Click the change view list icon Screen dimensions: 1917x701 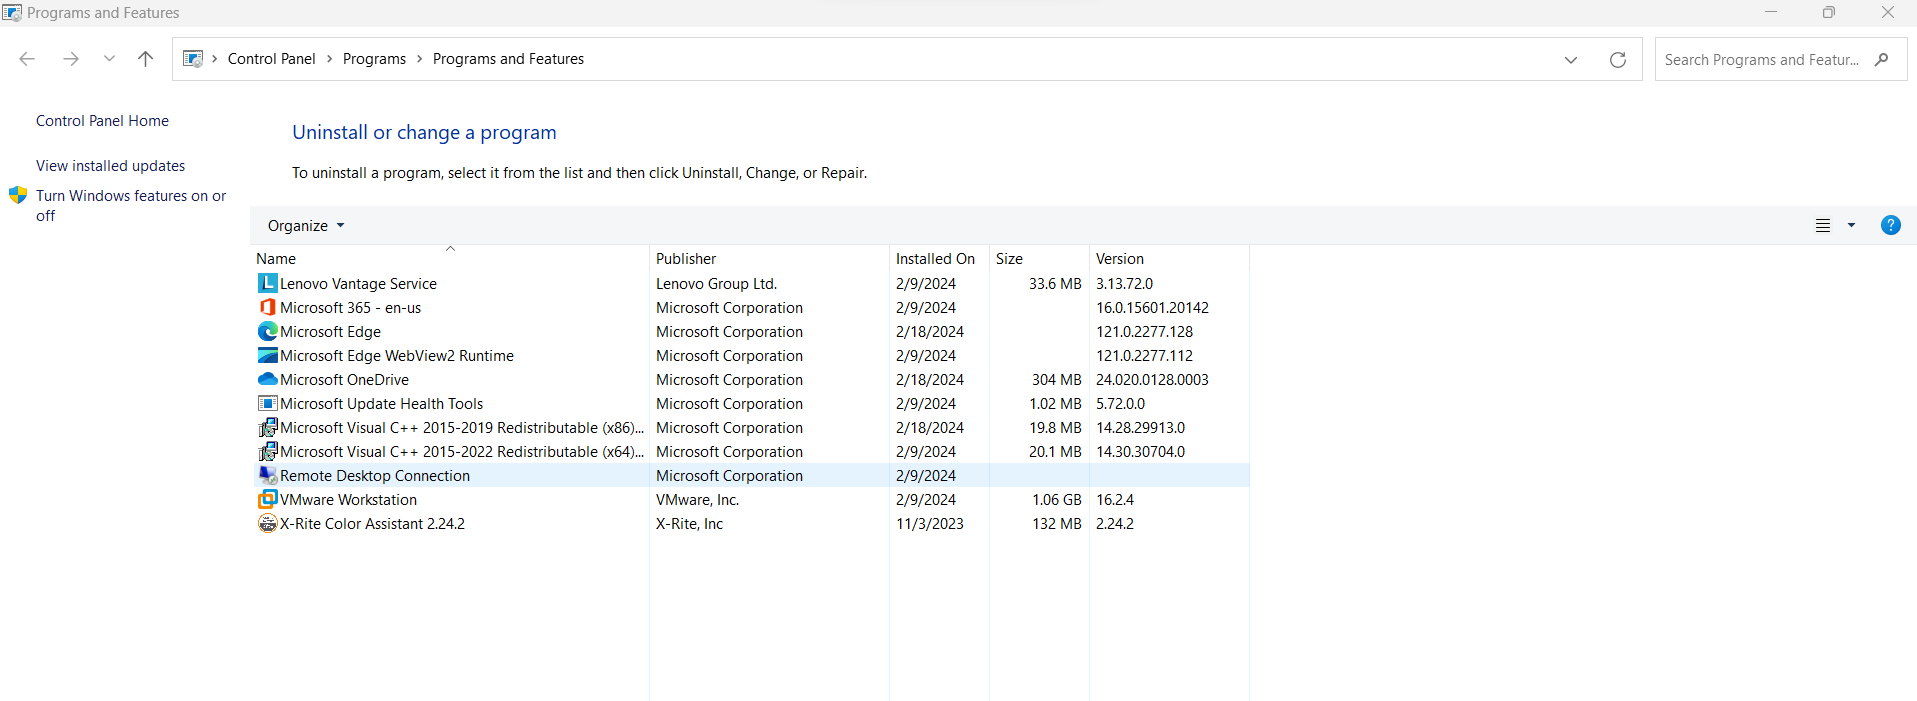(1823, 225)
